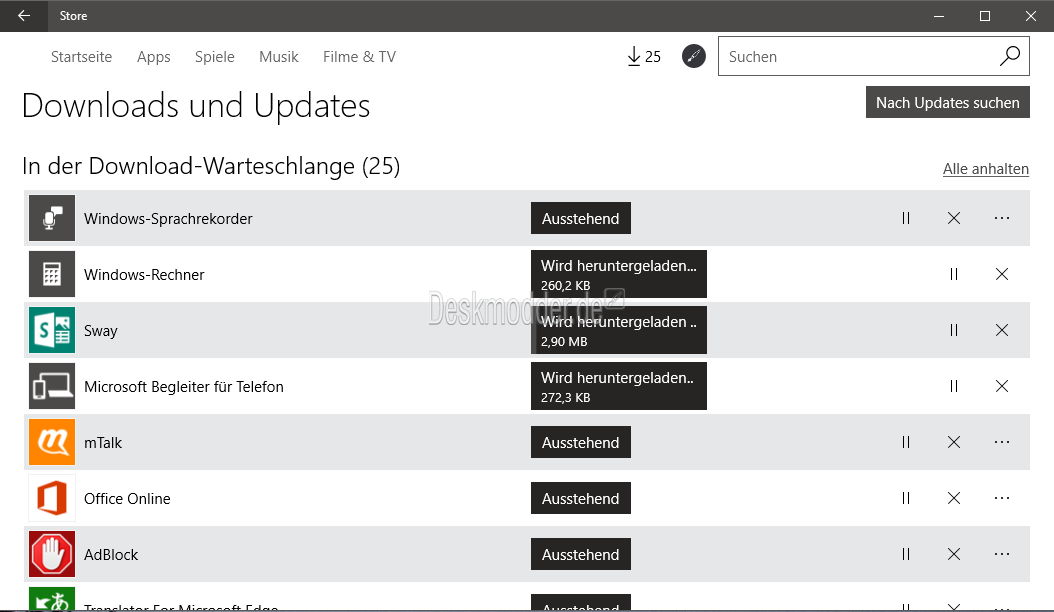Click Begleiter für Telefon progress 272,3 KB
The width and height of the screenshot is (1054, 612).
[618, 386]
